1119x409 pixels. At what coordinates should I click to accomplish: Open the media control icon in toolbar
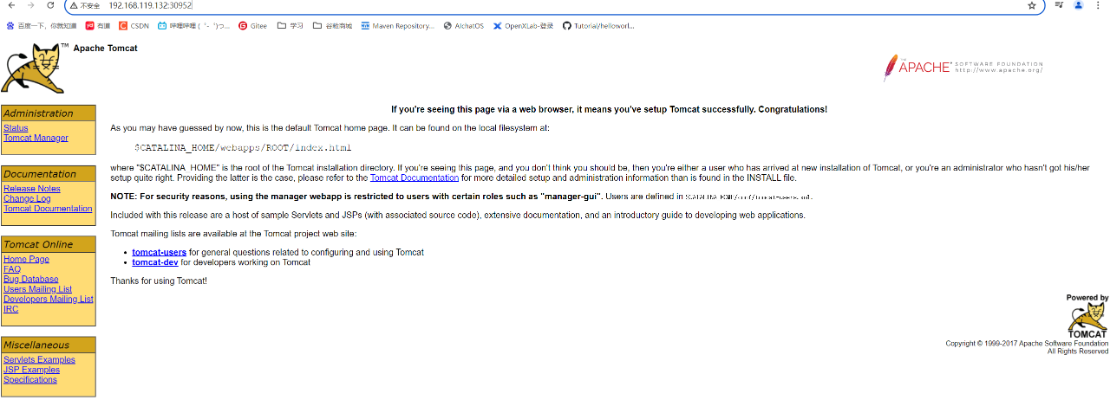pyautogui.click(x=1060, y=5)
